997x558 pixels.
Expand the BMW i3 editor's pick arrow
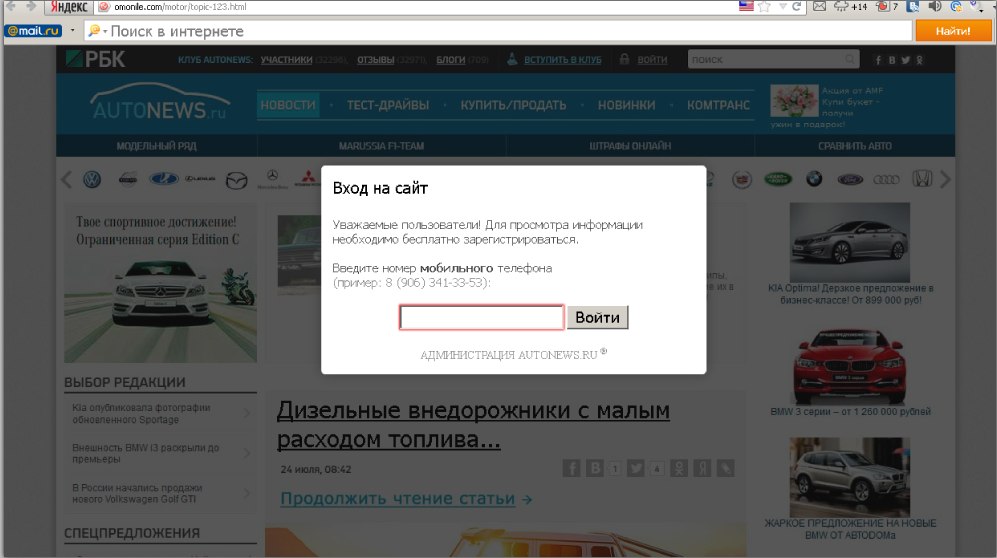247,453
